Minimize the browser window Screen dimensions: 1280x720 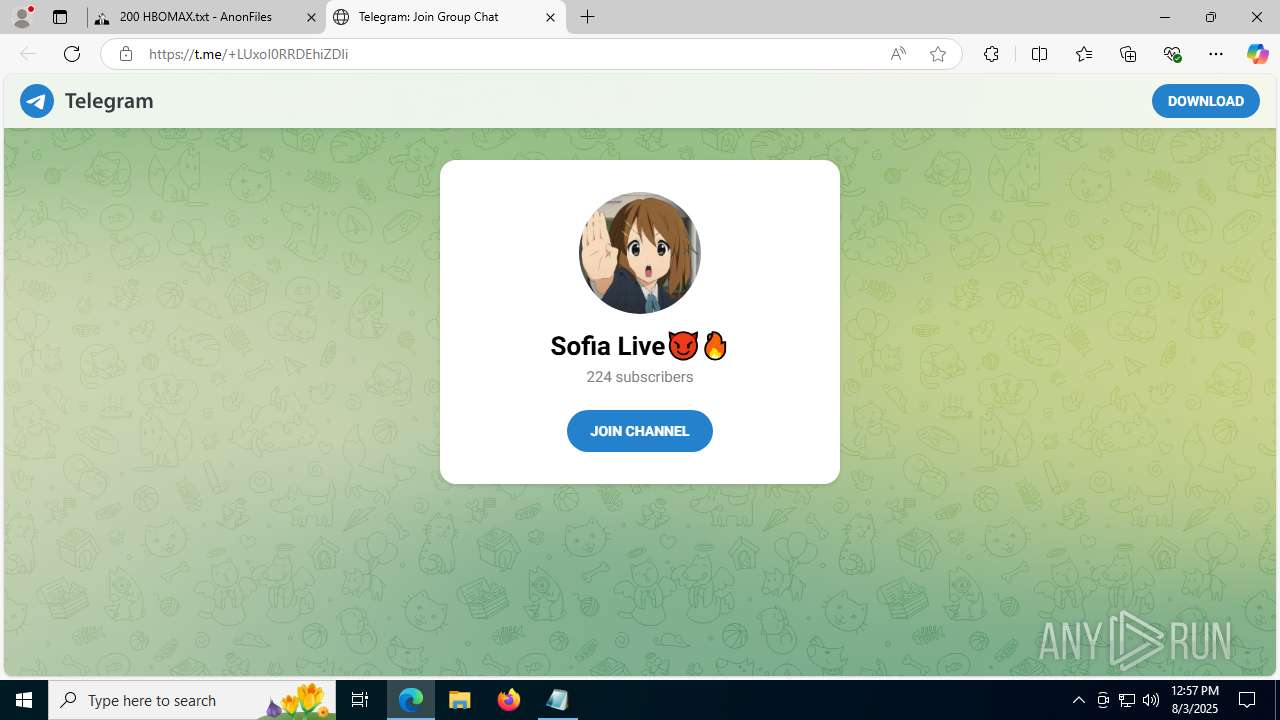point(1165,17)
